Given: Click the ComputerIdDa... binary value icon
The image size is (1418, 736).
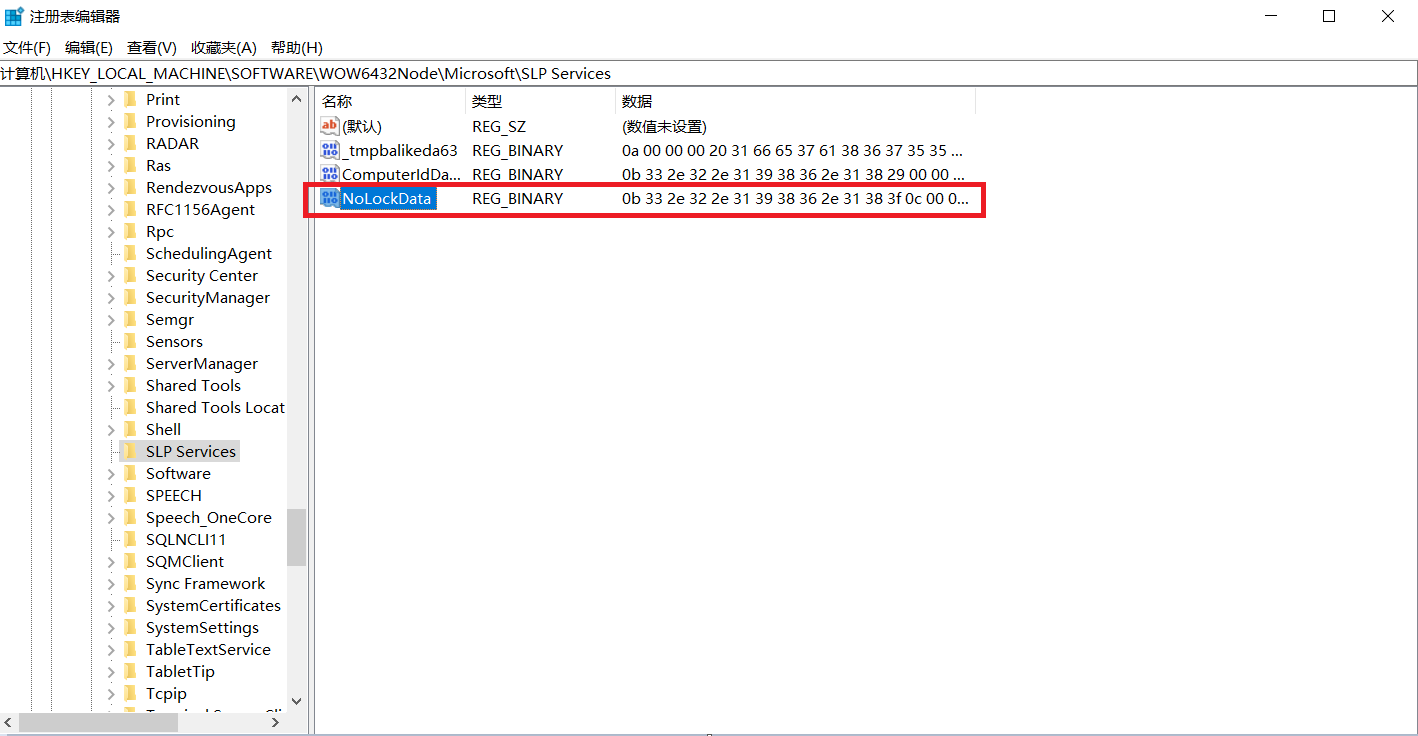Looking at the screenshot, I should pyautogui.click(x=330, y=174).
